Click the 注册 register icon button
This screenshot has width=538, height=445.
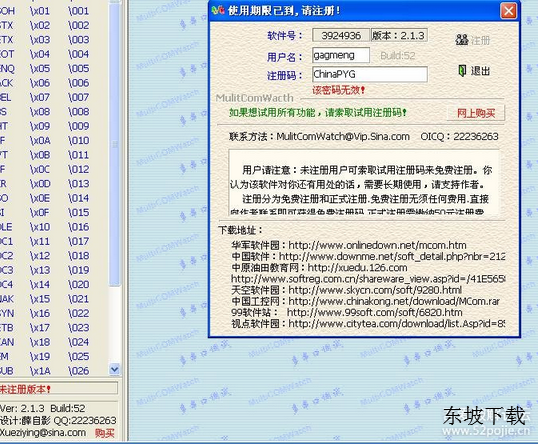(x=472, y=40)
